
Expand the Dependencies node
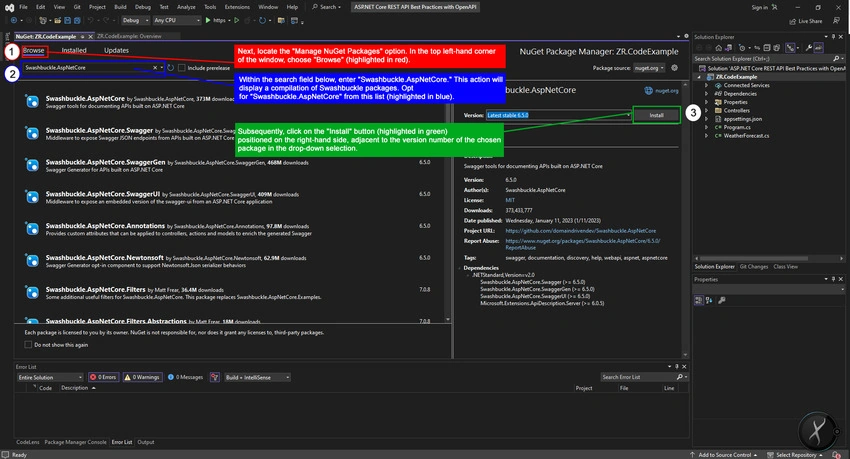[706, 94]
